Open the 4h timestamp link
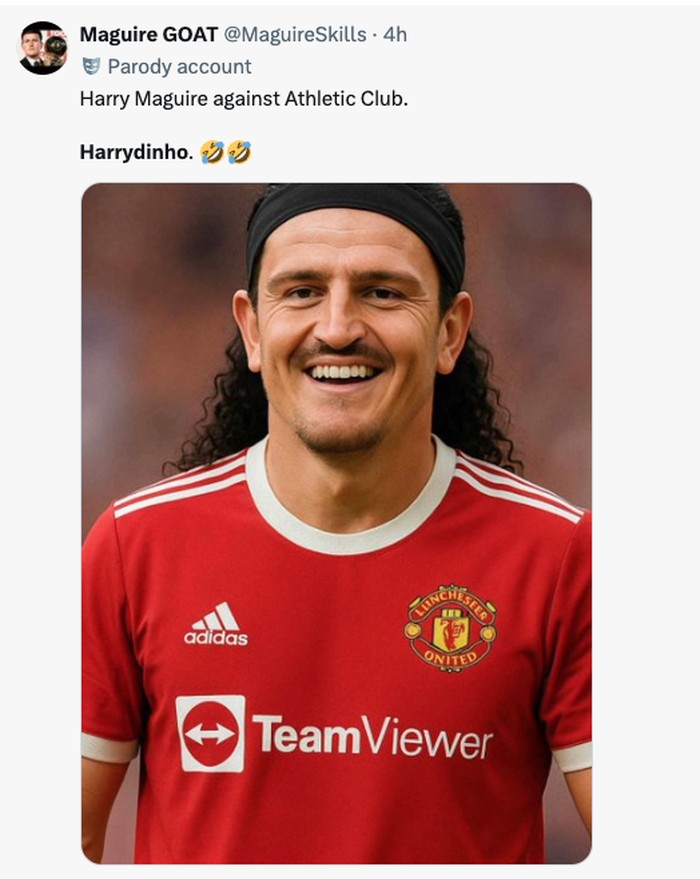This screenshot has width=700, height=879. coord(395,35)
